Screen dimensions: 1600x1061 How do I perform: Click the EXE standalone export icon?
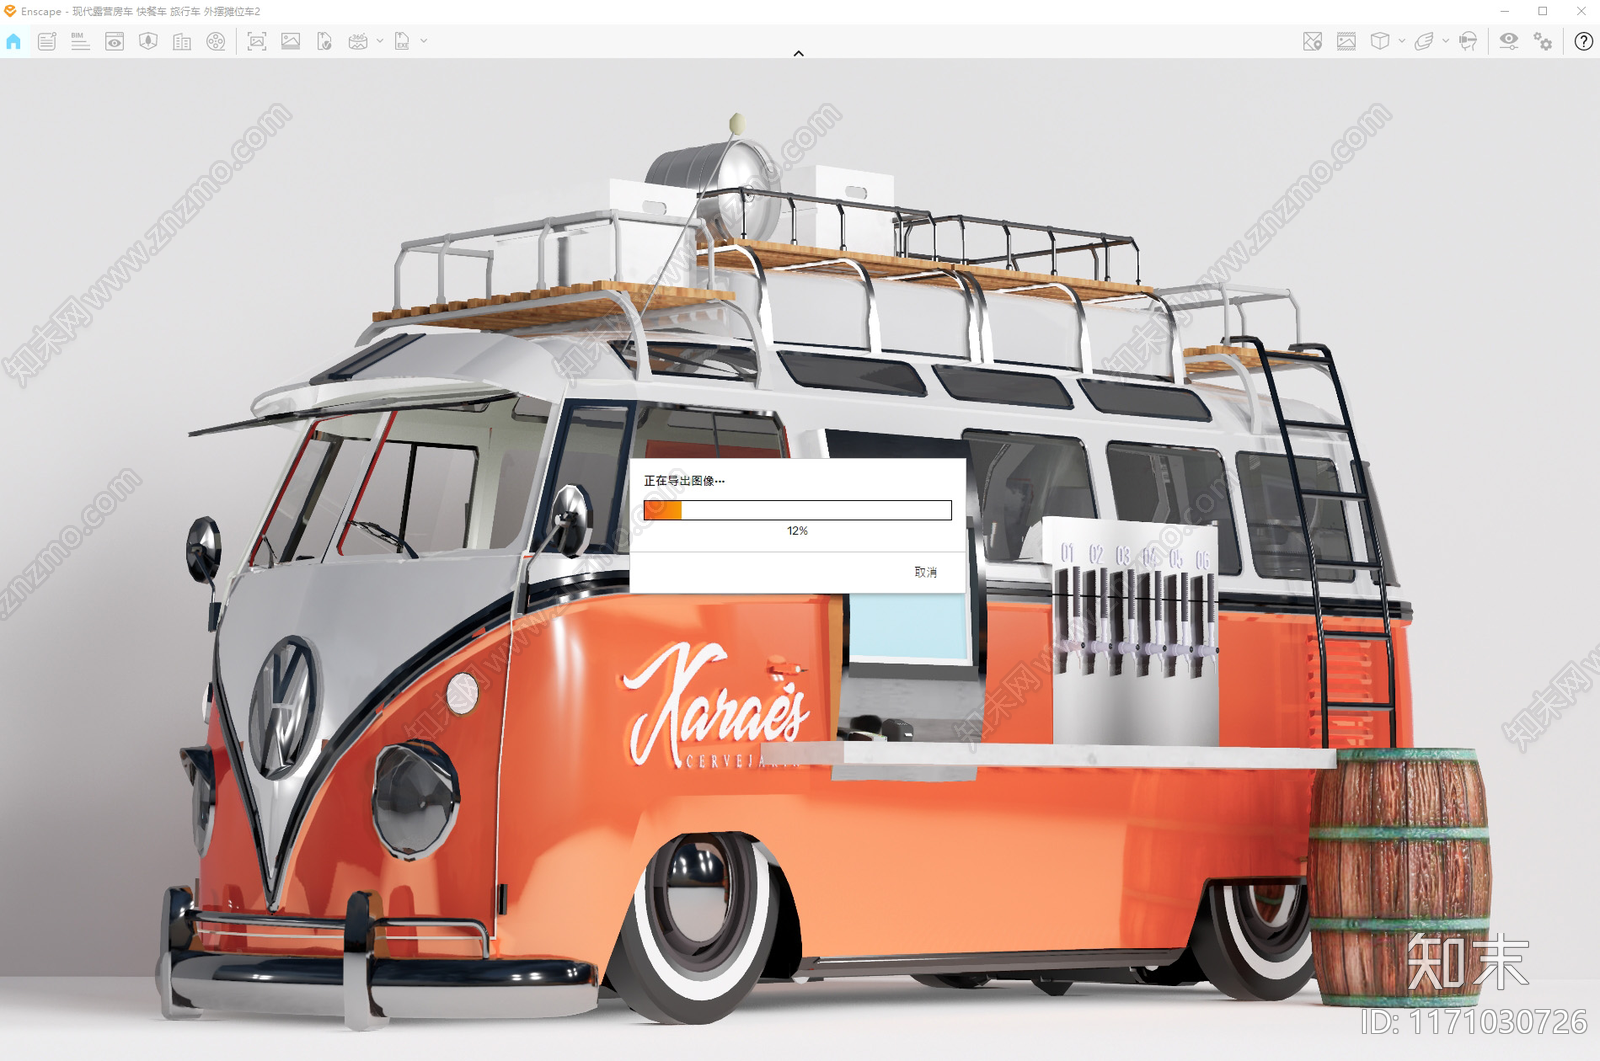point(402,41)
